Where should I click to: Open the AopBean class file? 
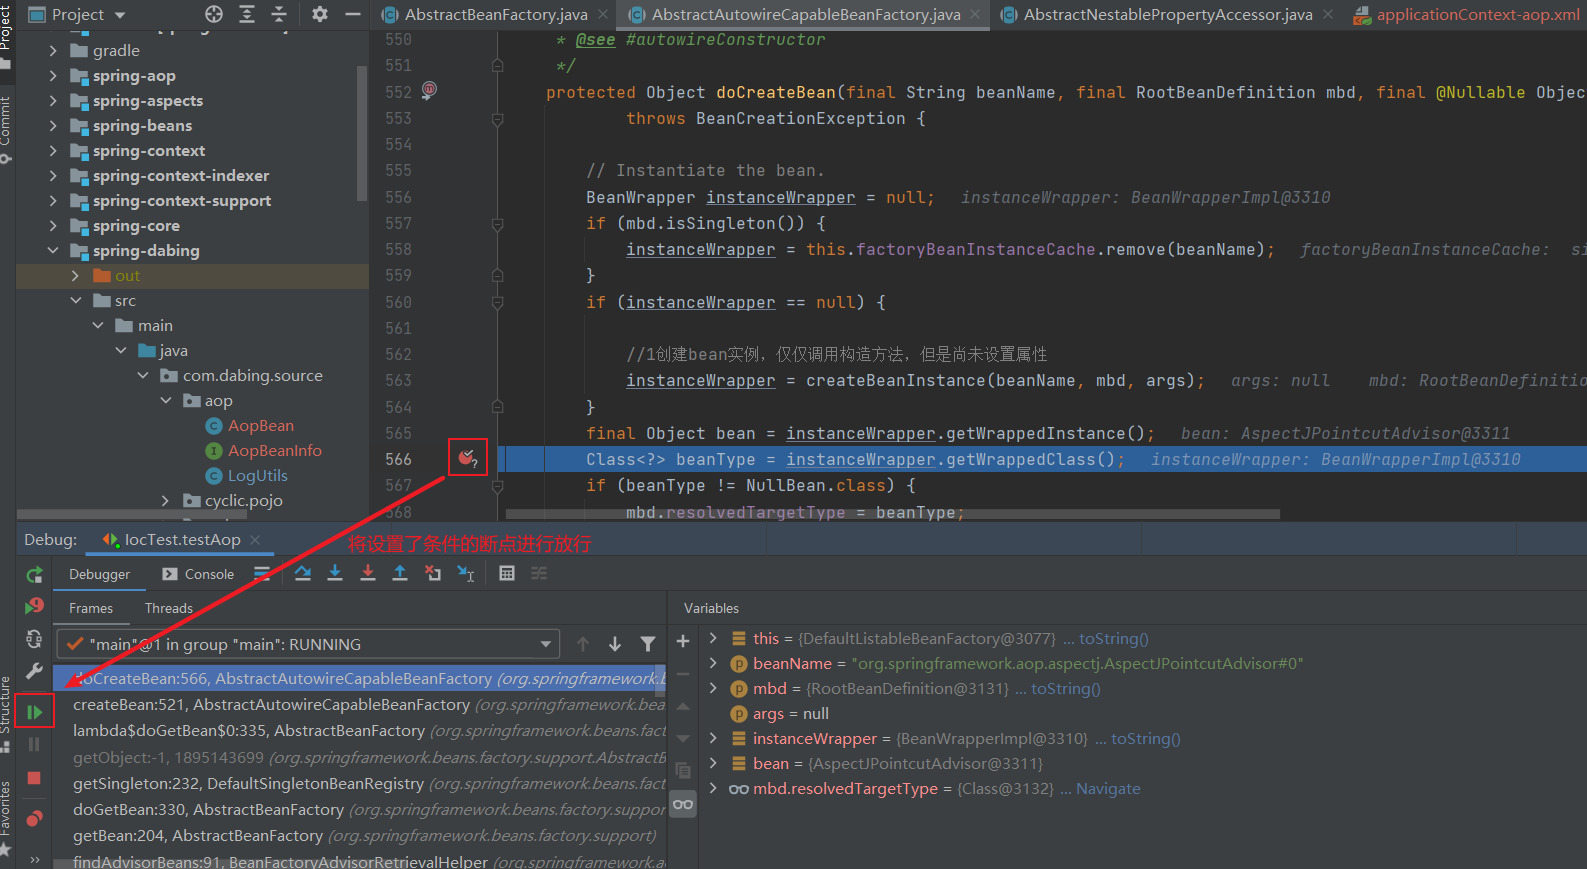tap(260, 425)
